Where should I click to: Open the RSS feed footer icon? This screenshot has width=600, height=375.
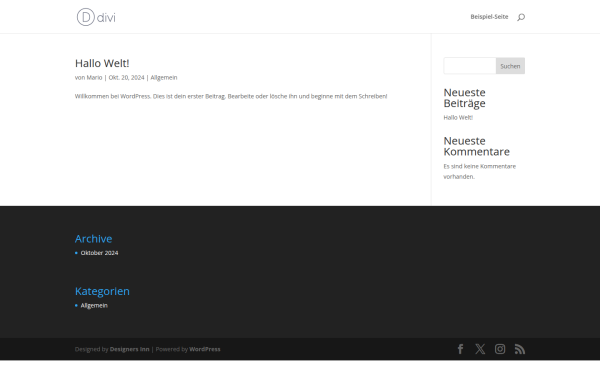click(520, 349)
